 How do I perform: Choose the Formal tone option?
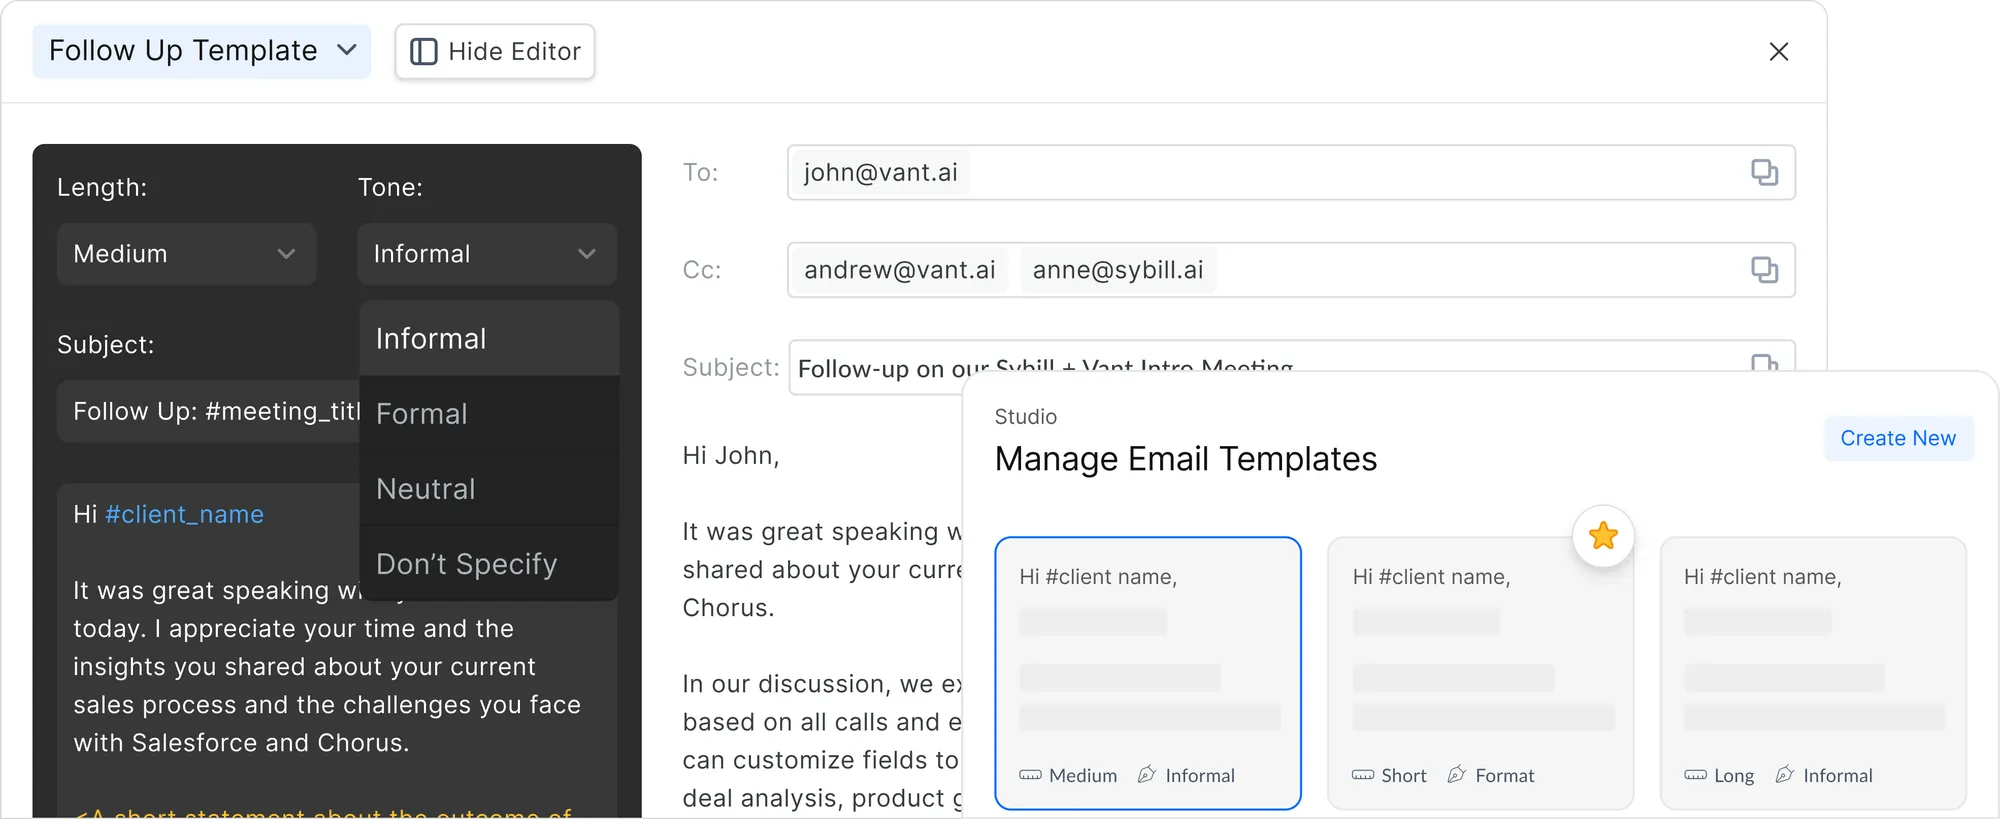coord(489,414)
